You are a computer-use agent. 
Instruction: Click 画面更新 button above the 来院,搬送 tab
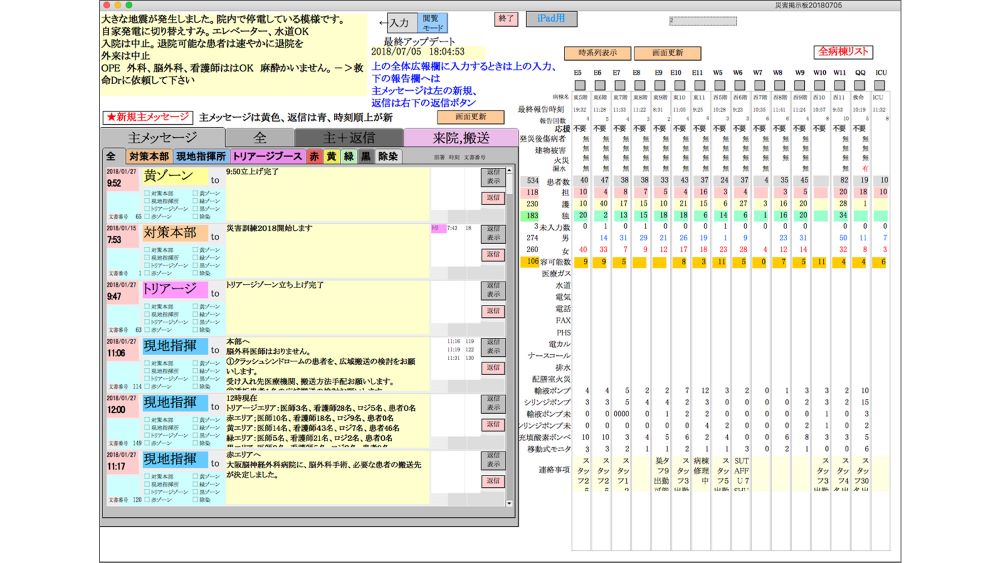pos(471,117)
